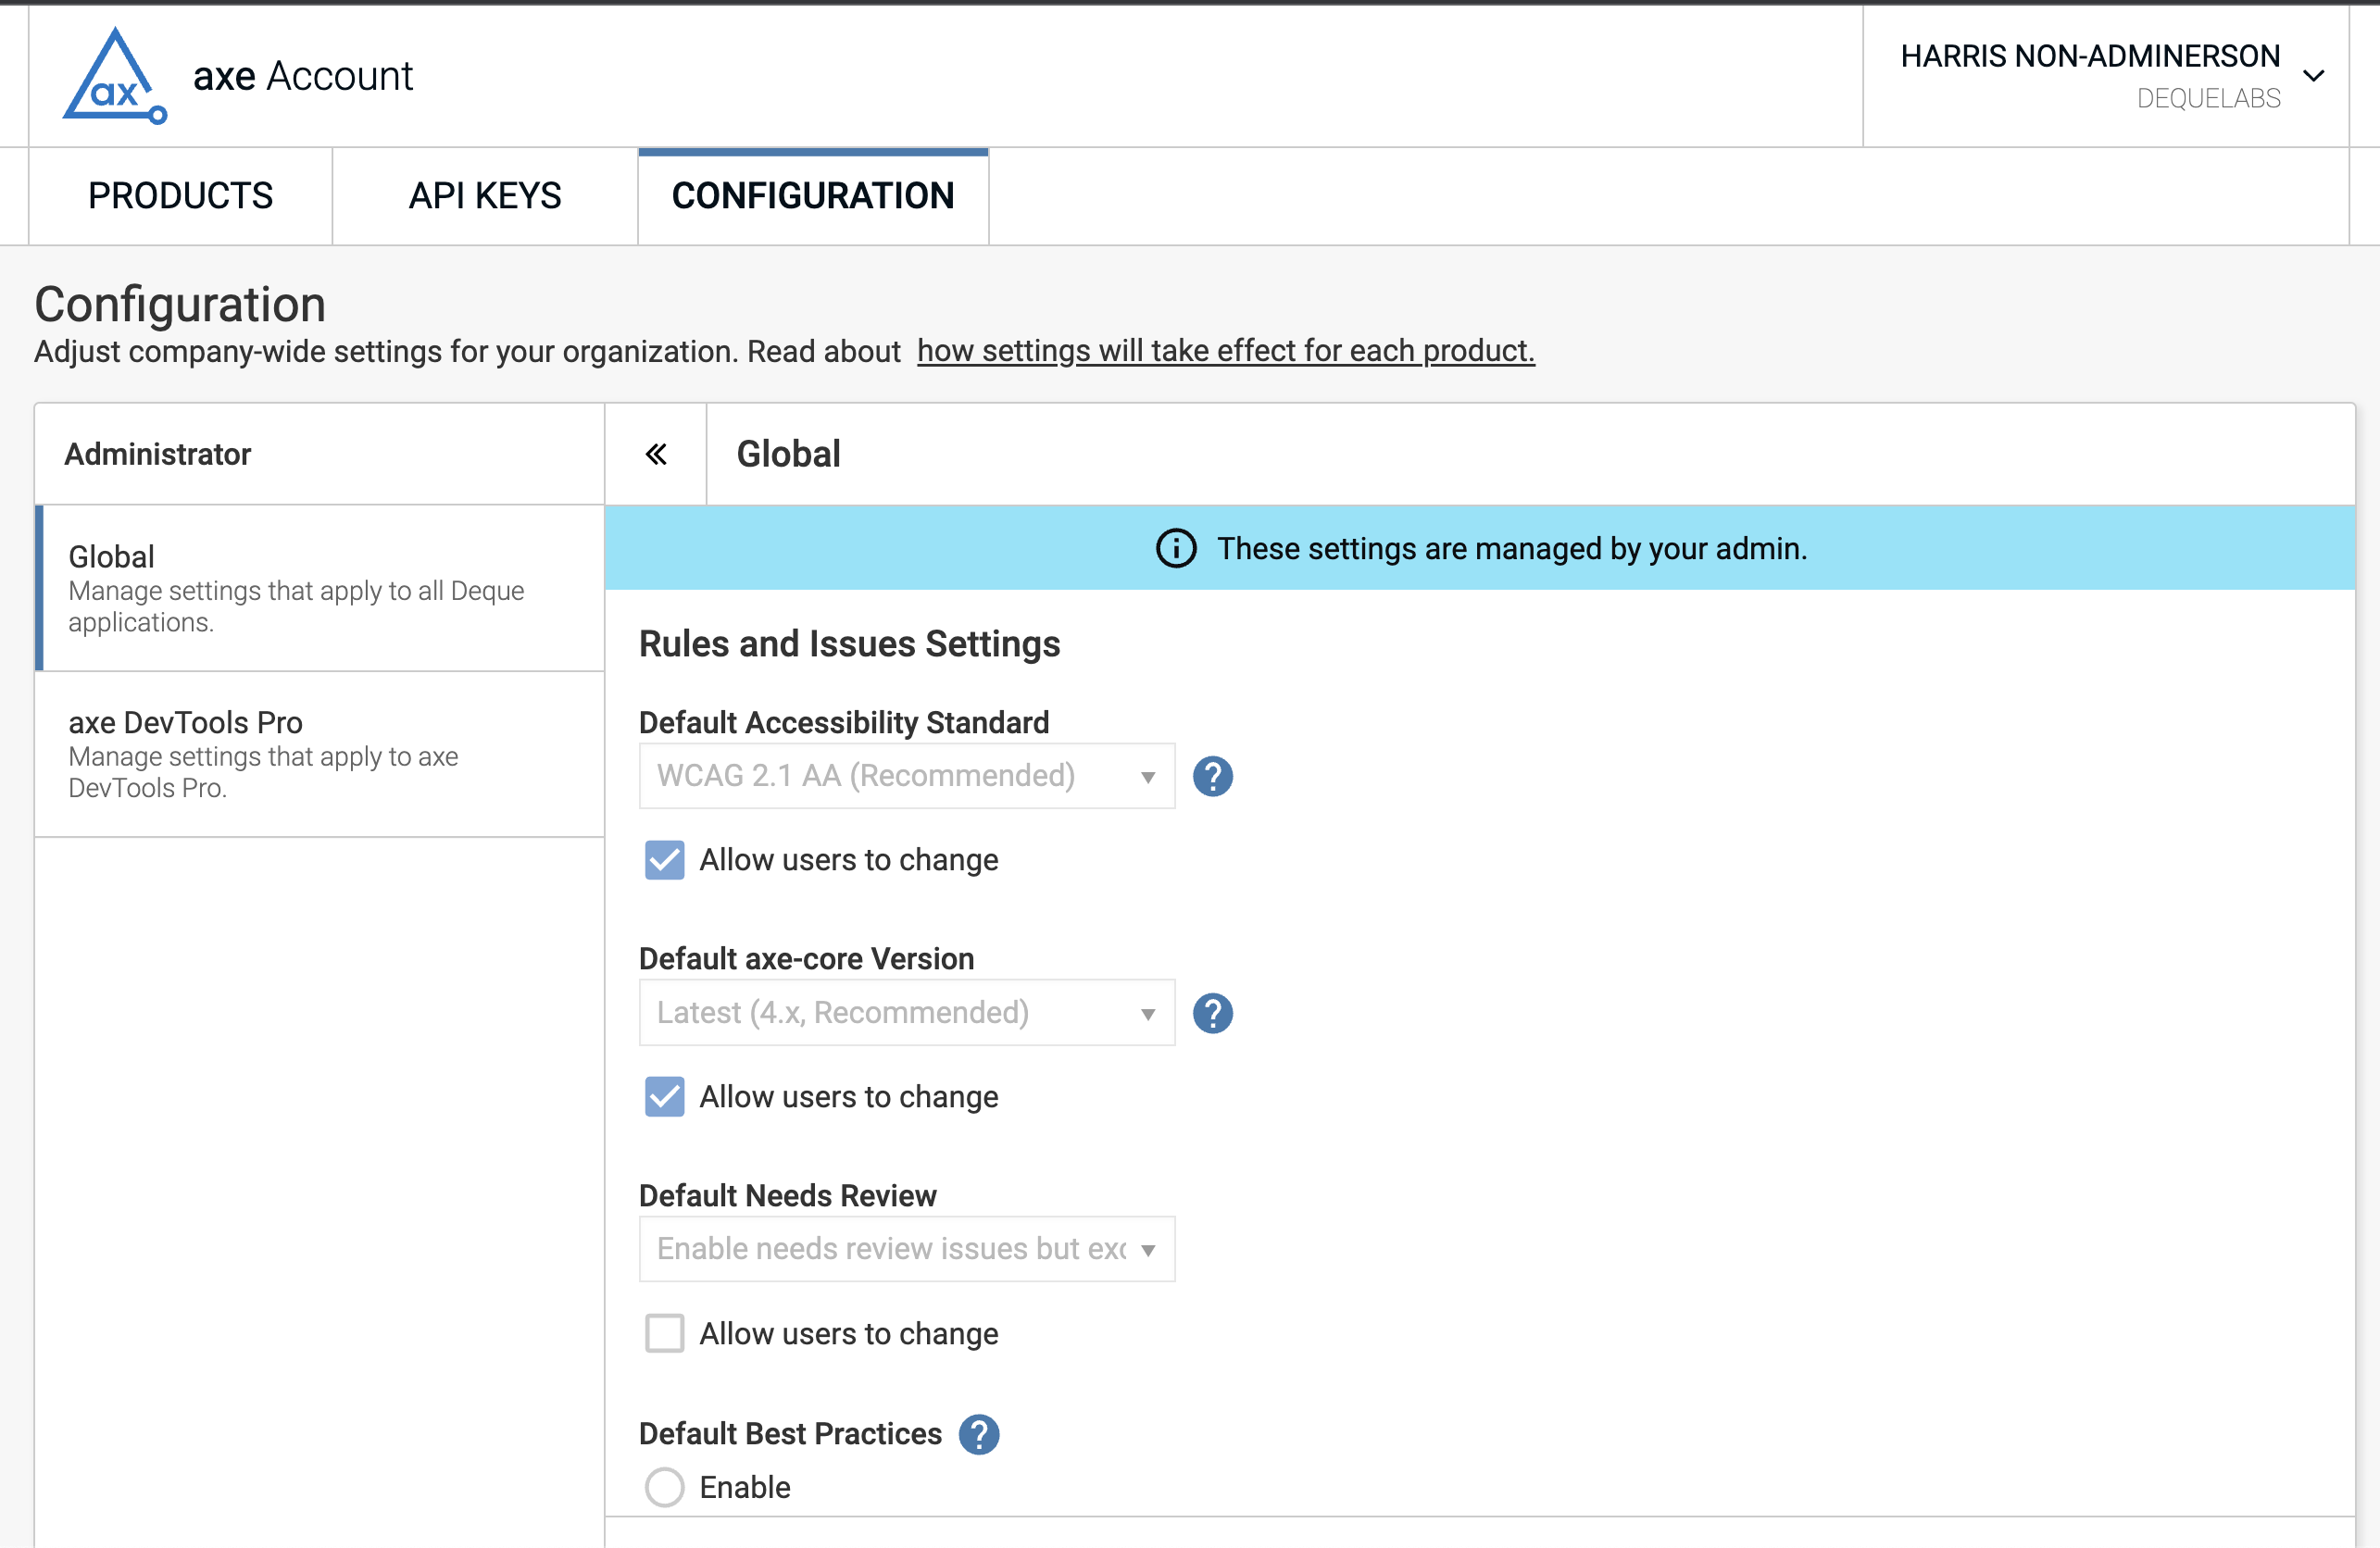Click the info icon in admin banner

[1176, 549]
